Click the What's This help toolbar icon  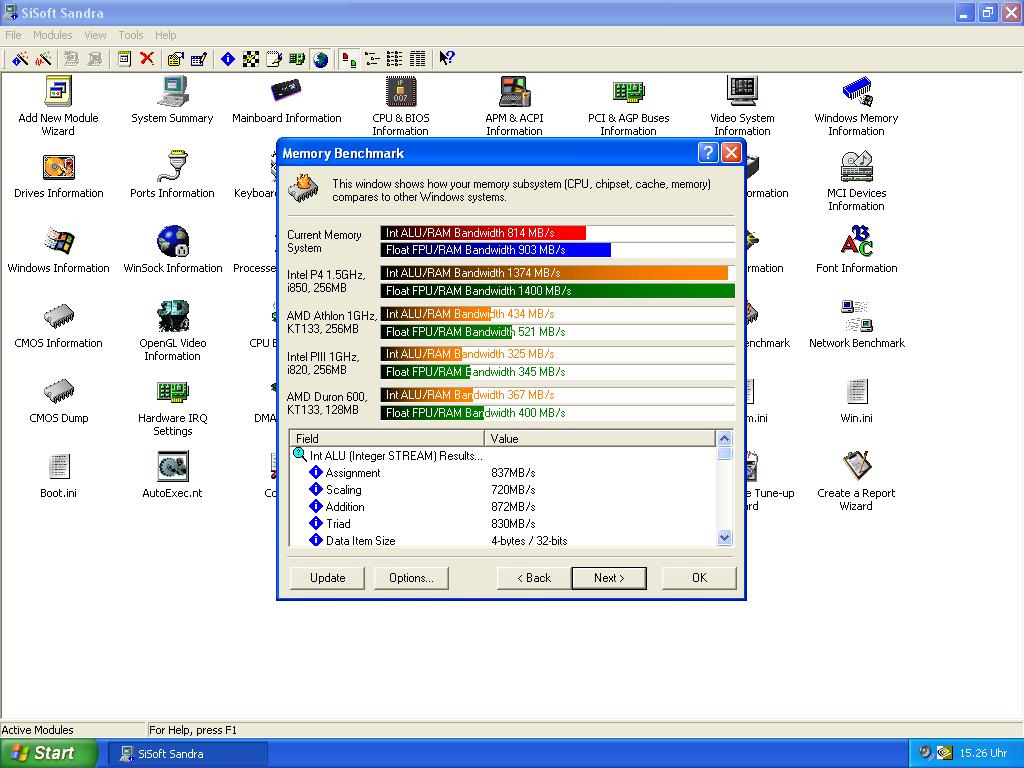447,59
